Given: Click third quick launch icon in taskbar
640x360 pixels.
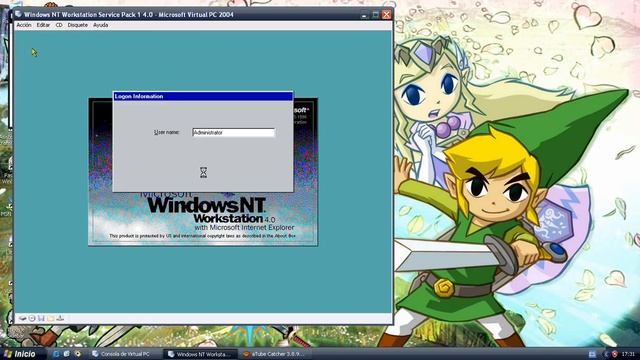Looking at the screenshot, I should [x=77, y=354].
